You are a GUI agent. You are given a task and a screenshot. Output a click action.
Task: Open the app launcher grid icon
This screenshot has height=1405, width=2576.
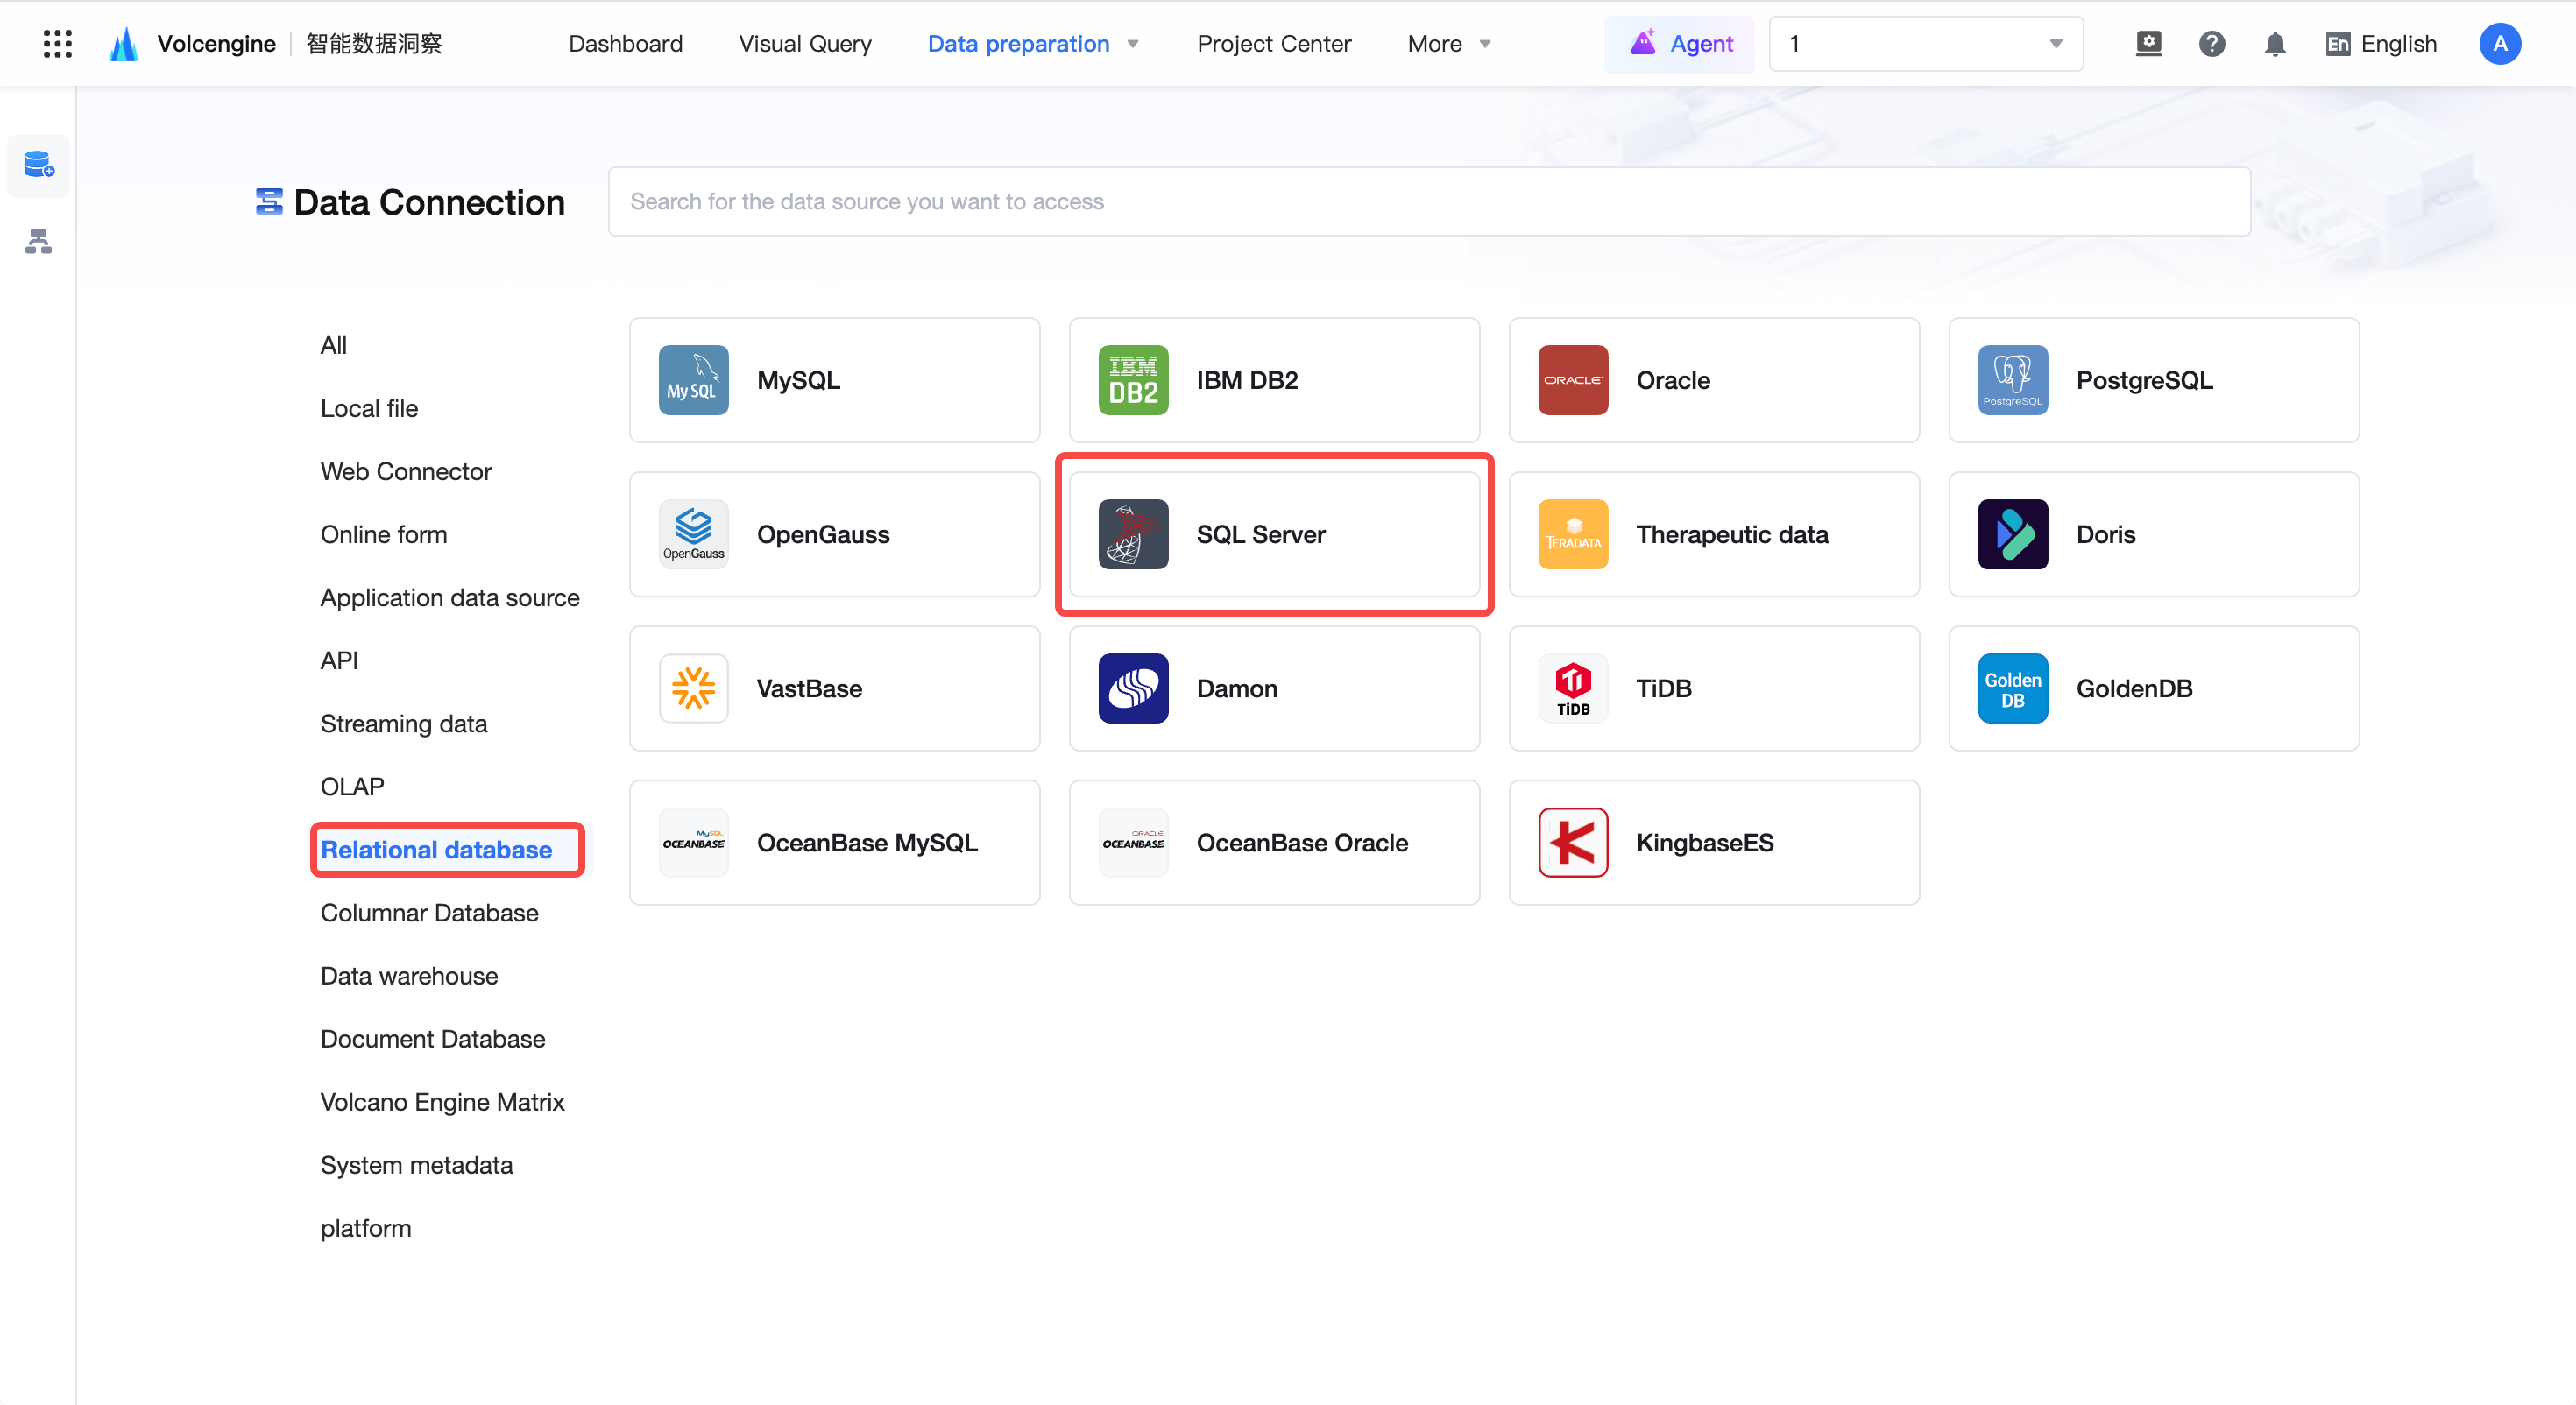click(58, 43)
